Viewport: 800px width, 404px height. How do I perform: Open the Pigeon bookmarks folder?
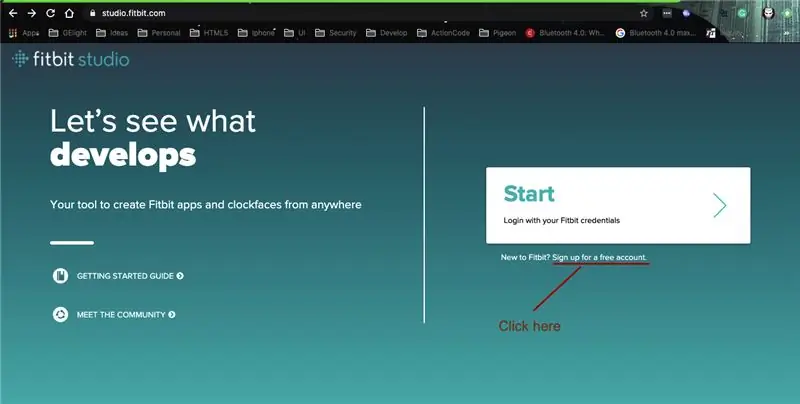(x=497, y=33)
